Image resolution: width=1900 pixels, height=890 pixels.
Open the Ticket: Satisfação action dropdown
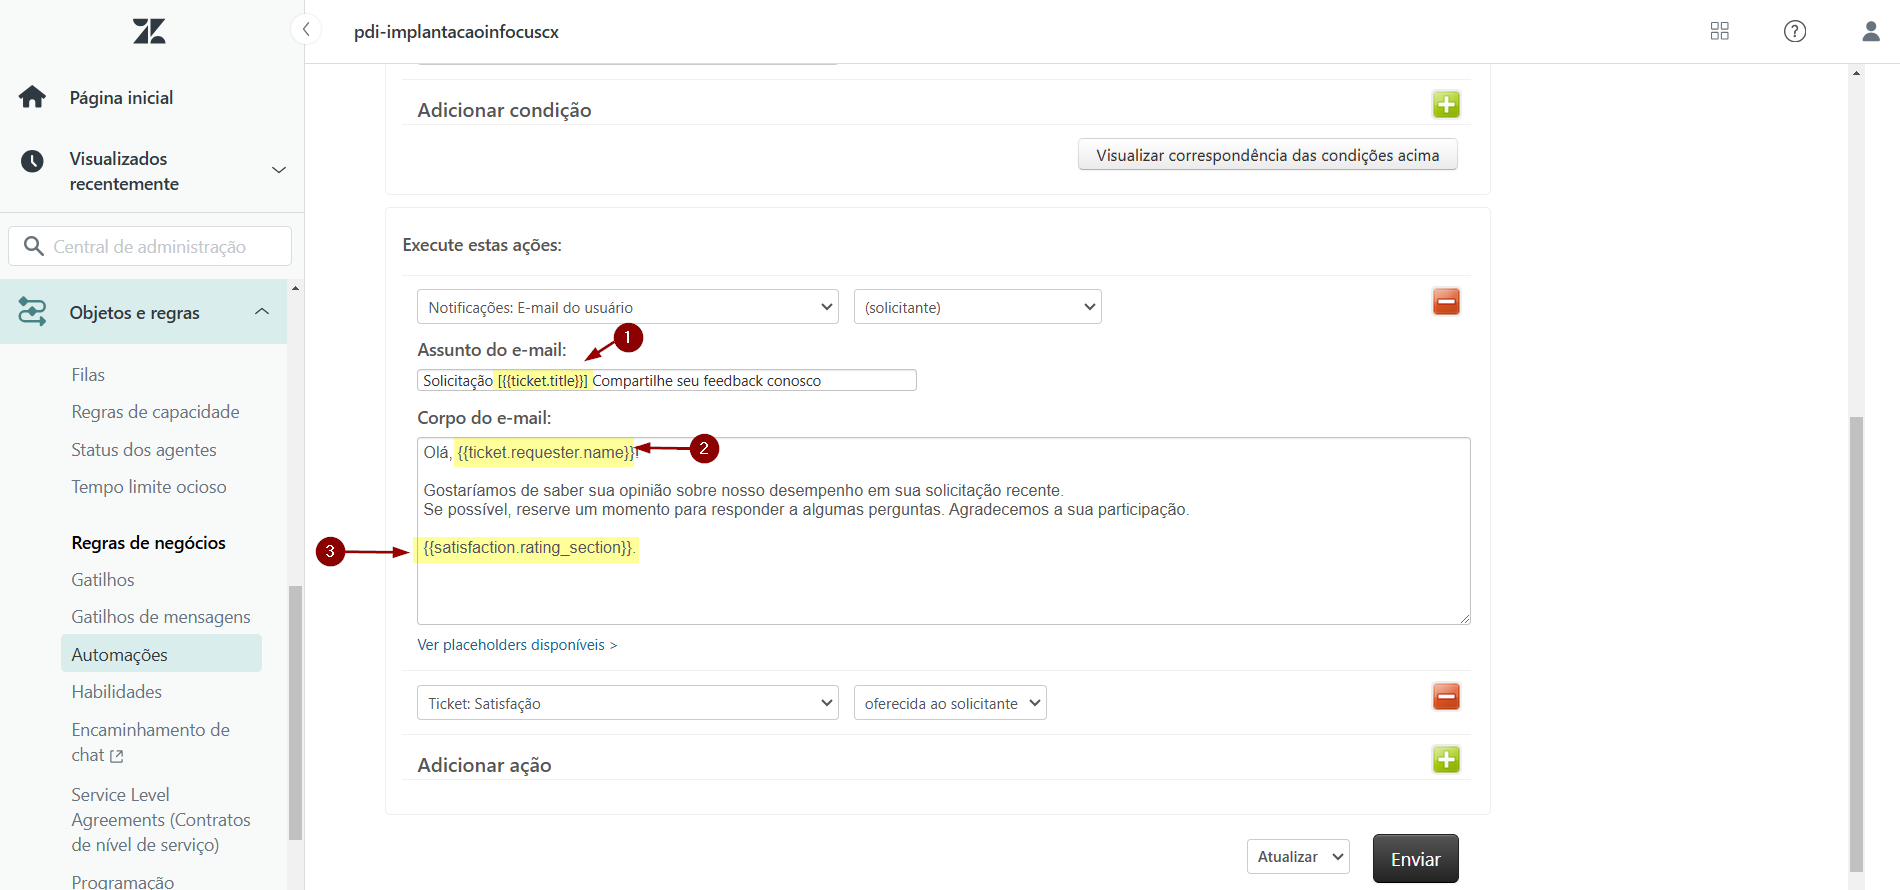(x=627, y=703)
